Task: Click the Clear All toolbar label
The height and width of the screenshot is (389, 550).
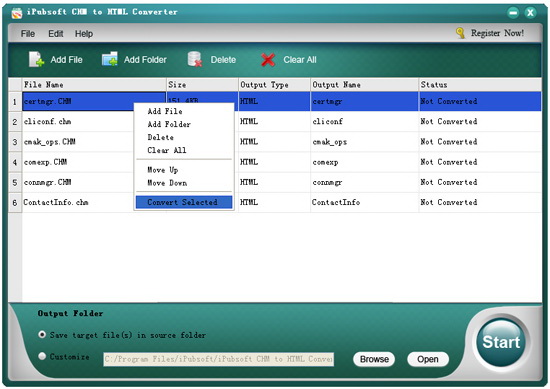Action: (300, 60)
